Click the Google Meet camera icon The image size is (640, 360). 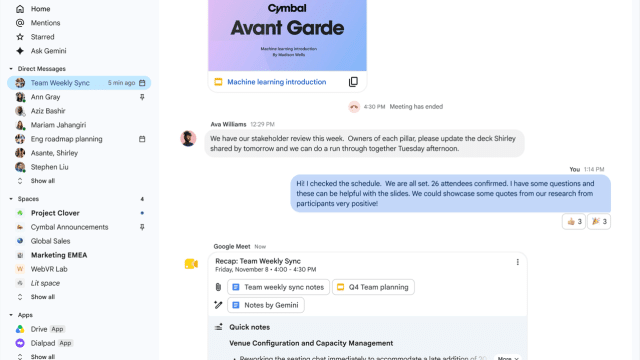191,264
